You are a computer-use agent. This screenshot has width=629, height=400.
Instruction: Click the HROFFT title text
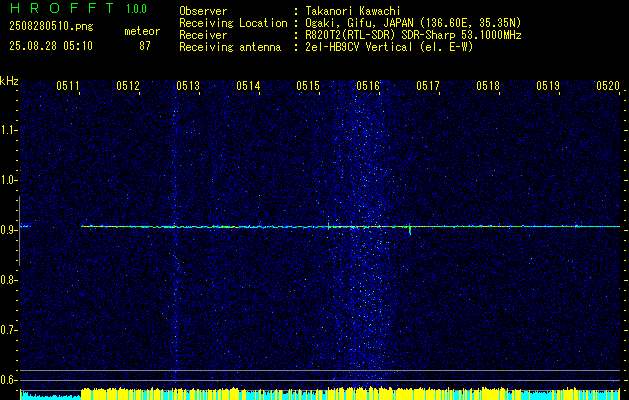coord(61,8)
